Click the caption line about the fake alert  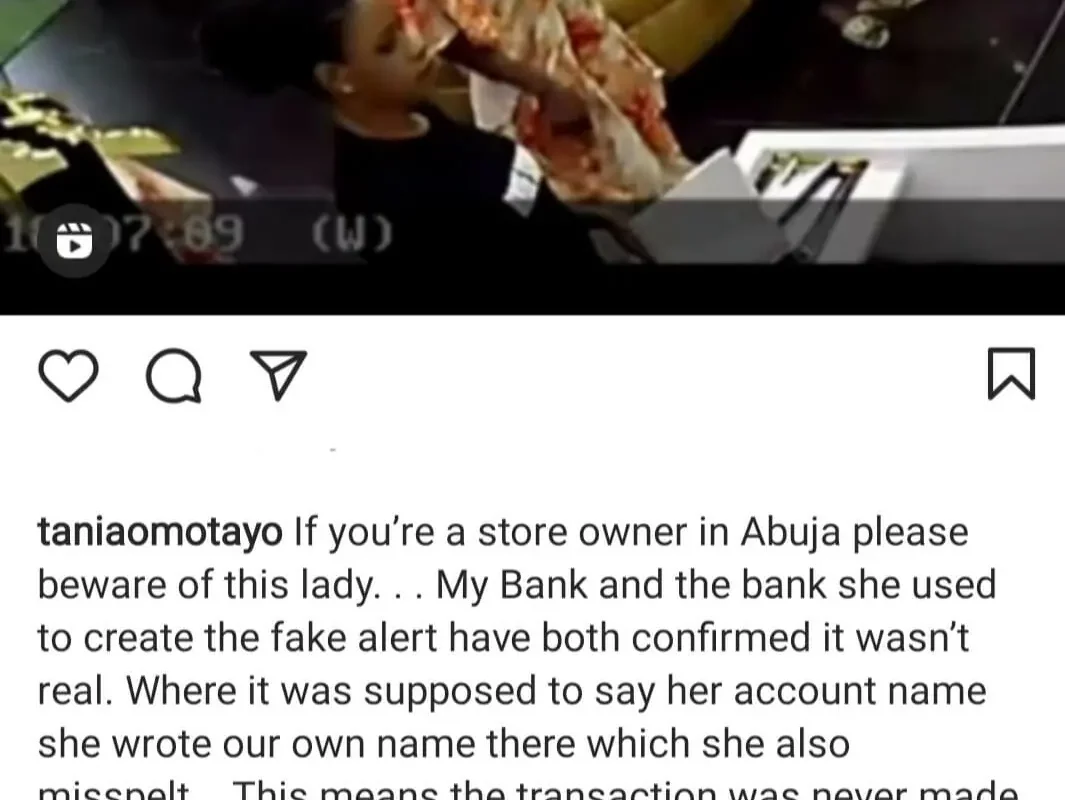click(503, 638)
